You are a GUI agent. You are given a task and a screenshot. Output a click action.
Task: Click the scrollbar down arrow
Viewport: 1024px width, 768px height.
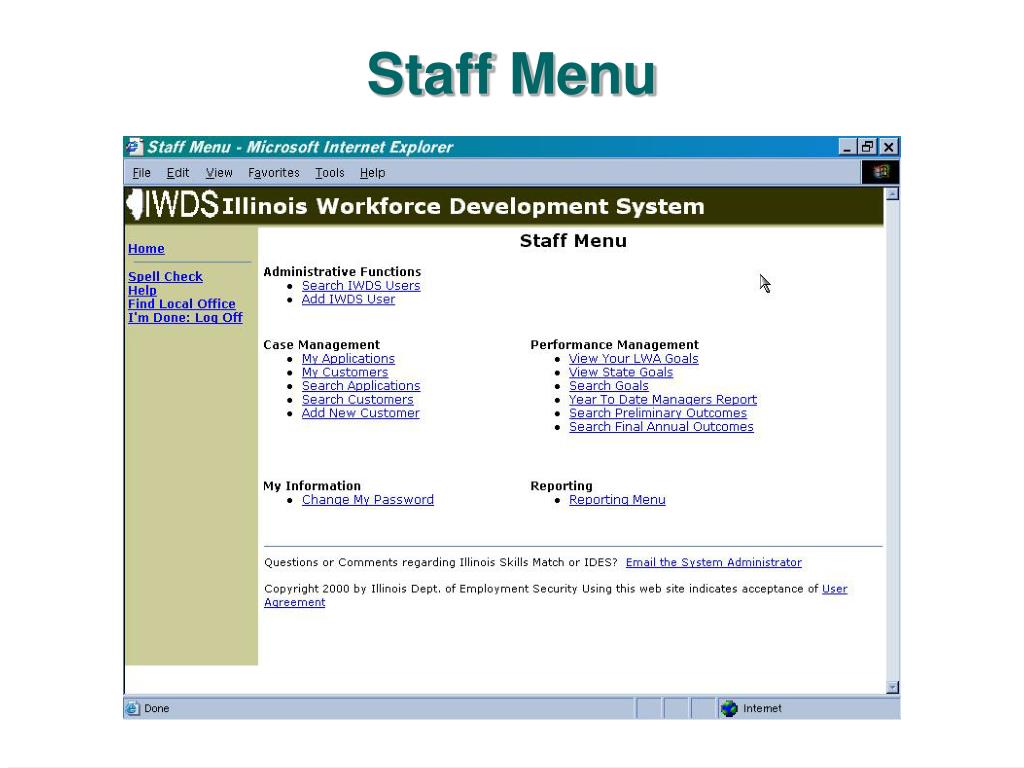point(892,687)
